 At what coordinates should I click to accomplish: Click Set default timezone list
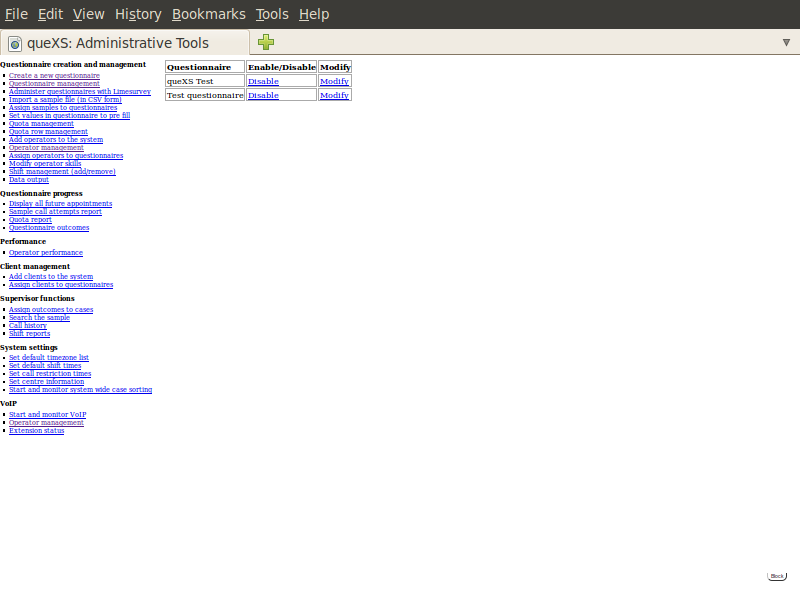(x=49, y=357)
